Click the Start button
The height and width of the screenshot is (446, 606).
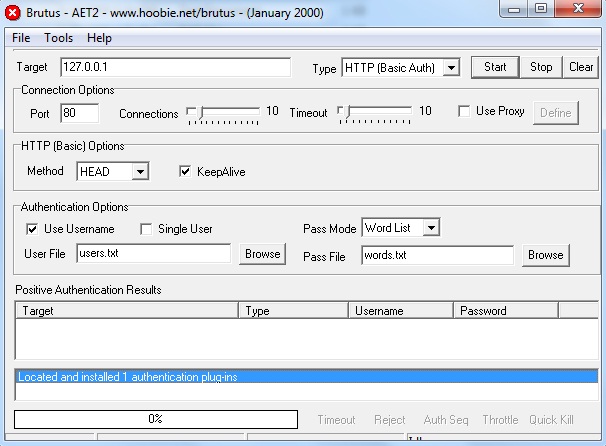click(495, 67)
